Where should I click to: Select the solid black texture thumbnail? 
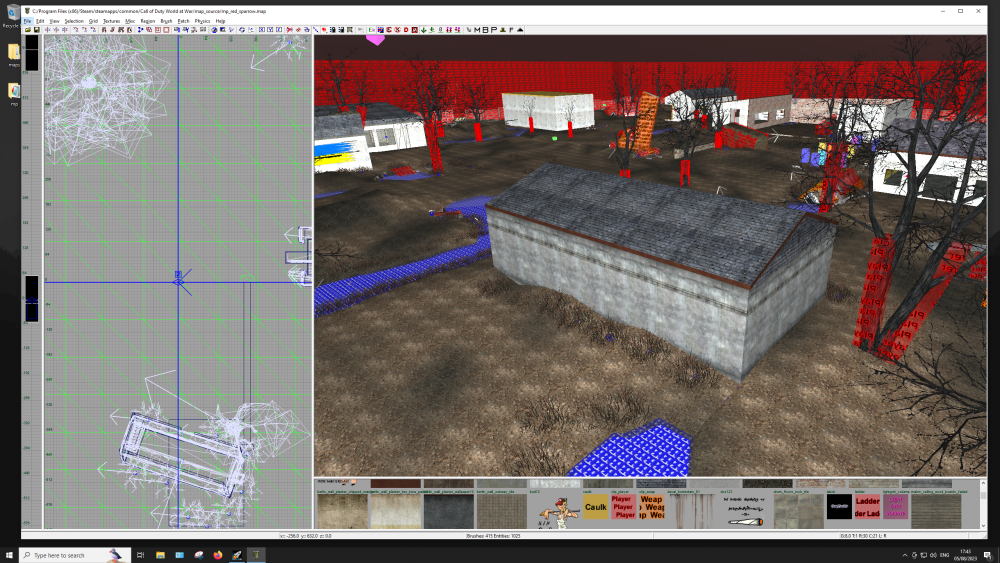point(839,507)
